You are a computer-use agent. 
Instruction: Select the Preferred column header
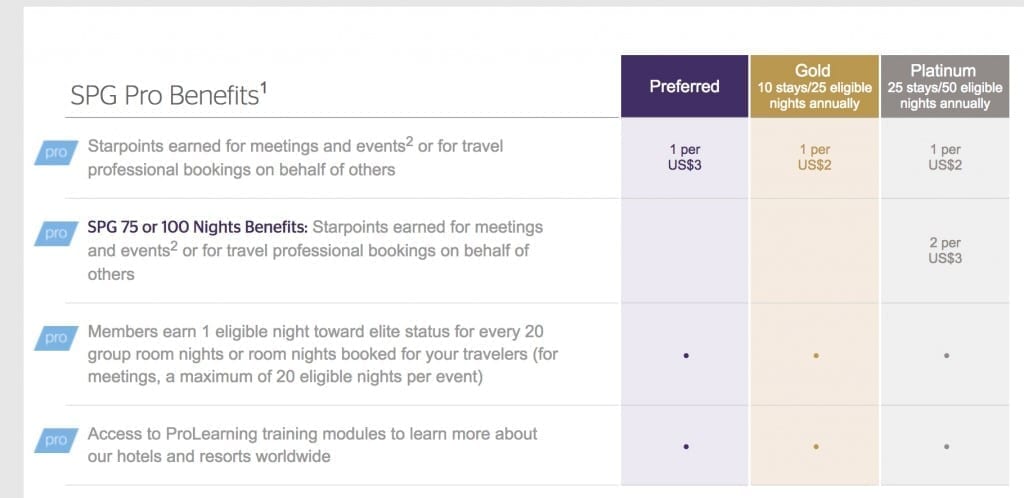(x=684, y=86)
